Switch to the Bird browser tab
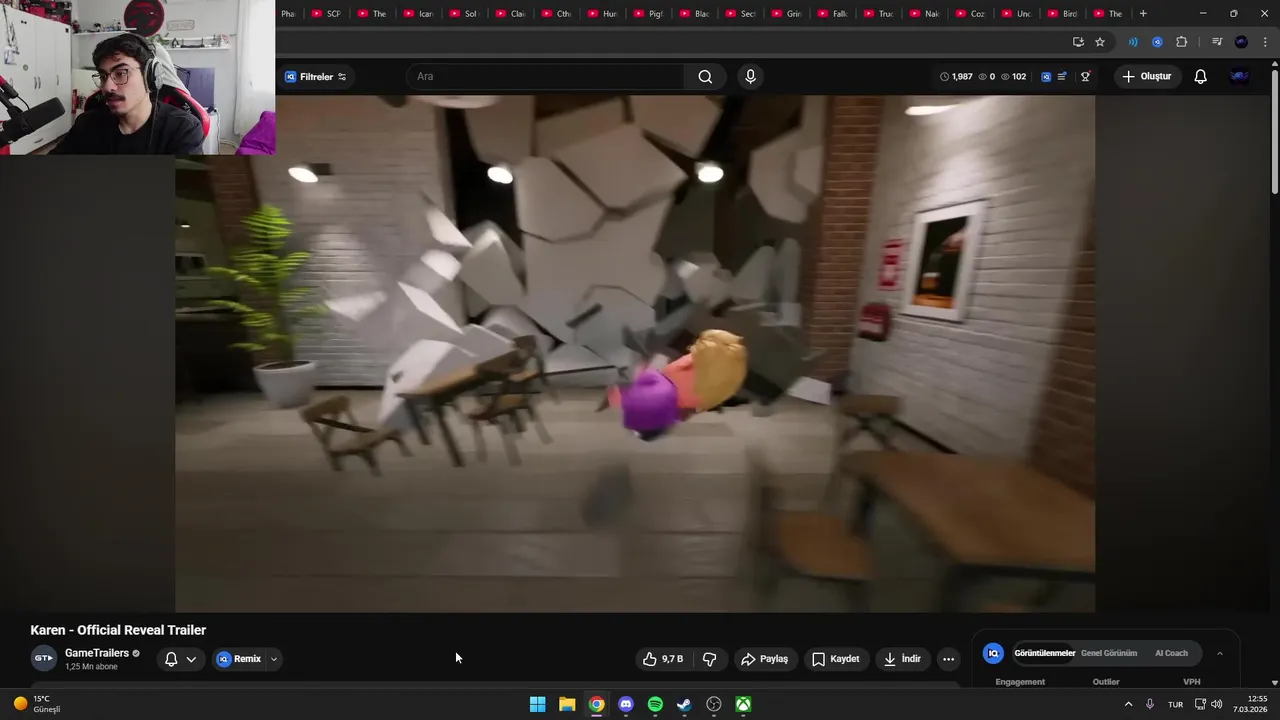Screen dimensions: 1280x720 tap(1062, 14)
